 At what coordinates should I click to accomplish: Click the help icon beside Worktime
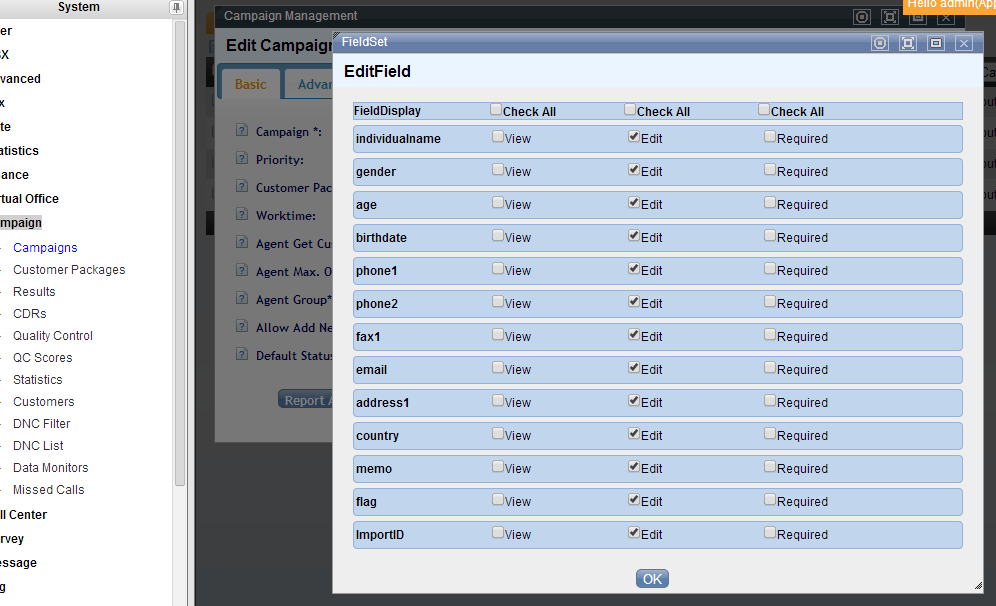[241, 215]
